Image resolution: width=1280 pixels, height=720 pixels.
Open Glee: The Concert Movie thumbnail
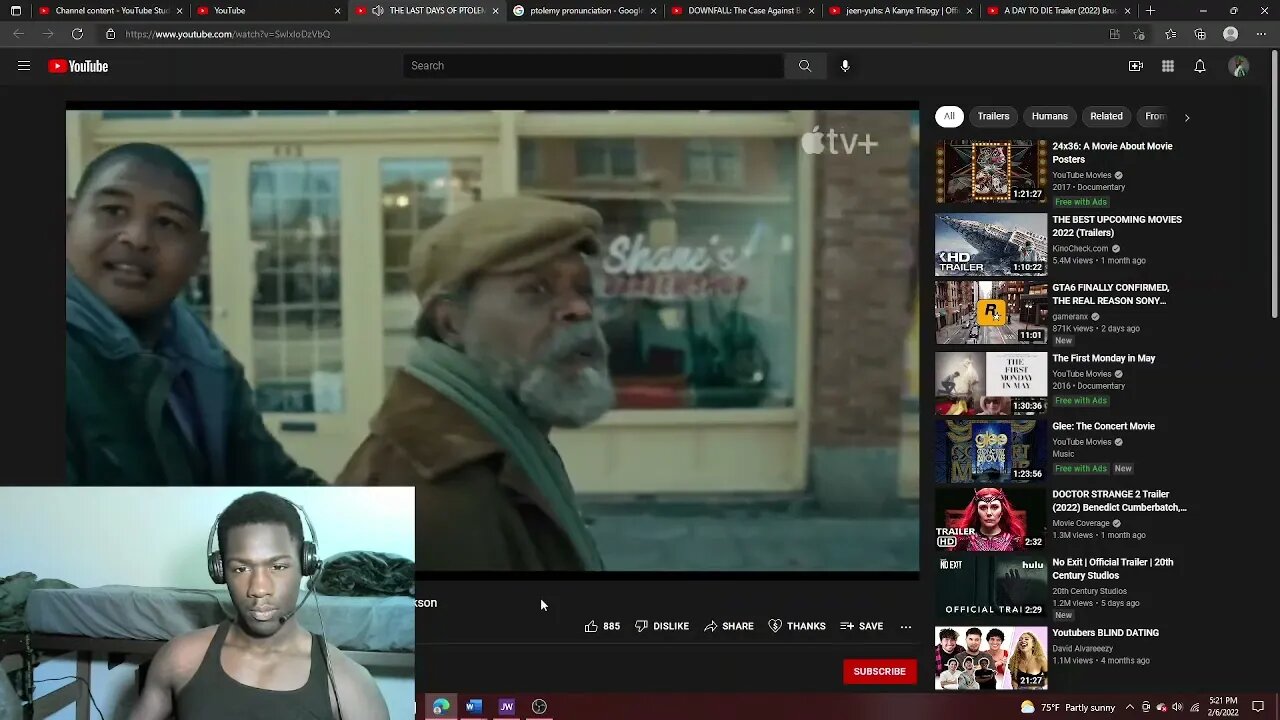pyautogui.click(x=991, y=451)
